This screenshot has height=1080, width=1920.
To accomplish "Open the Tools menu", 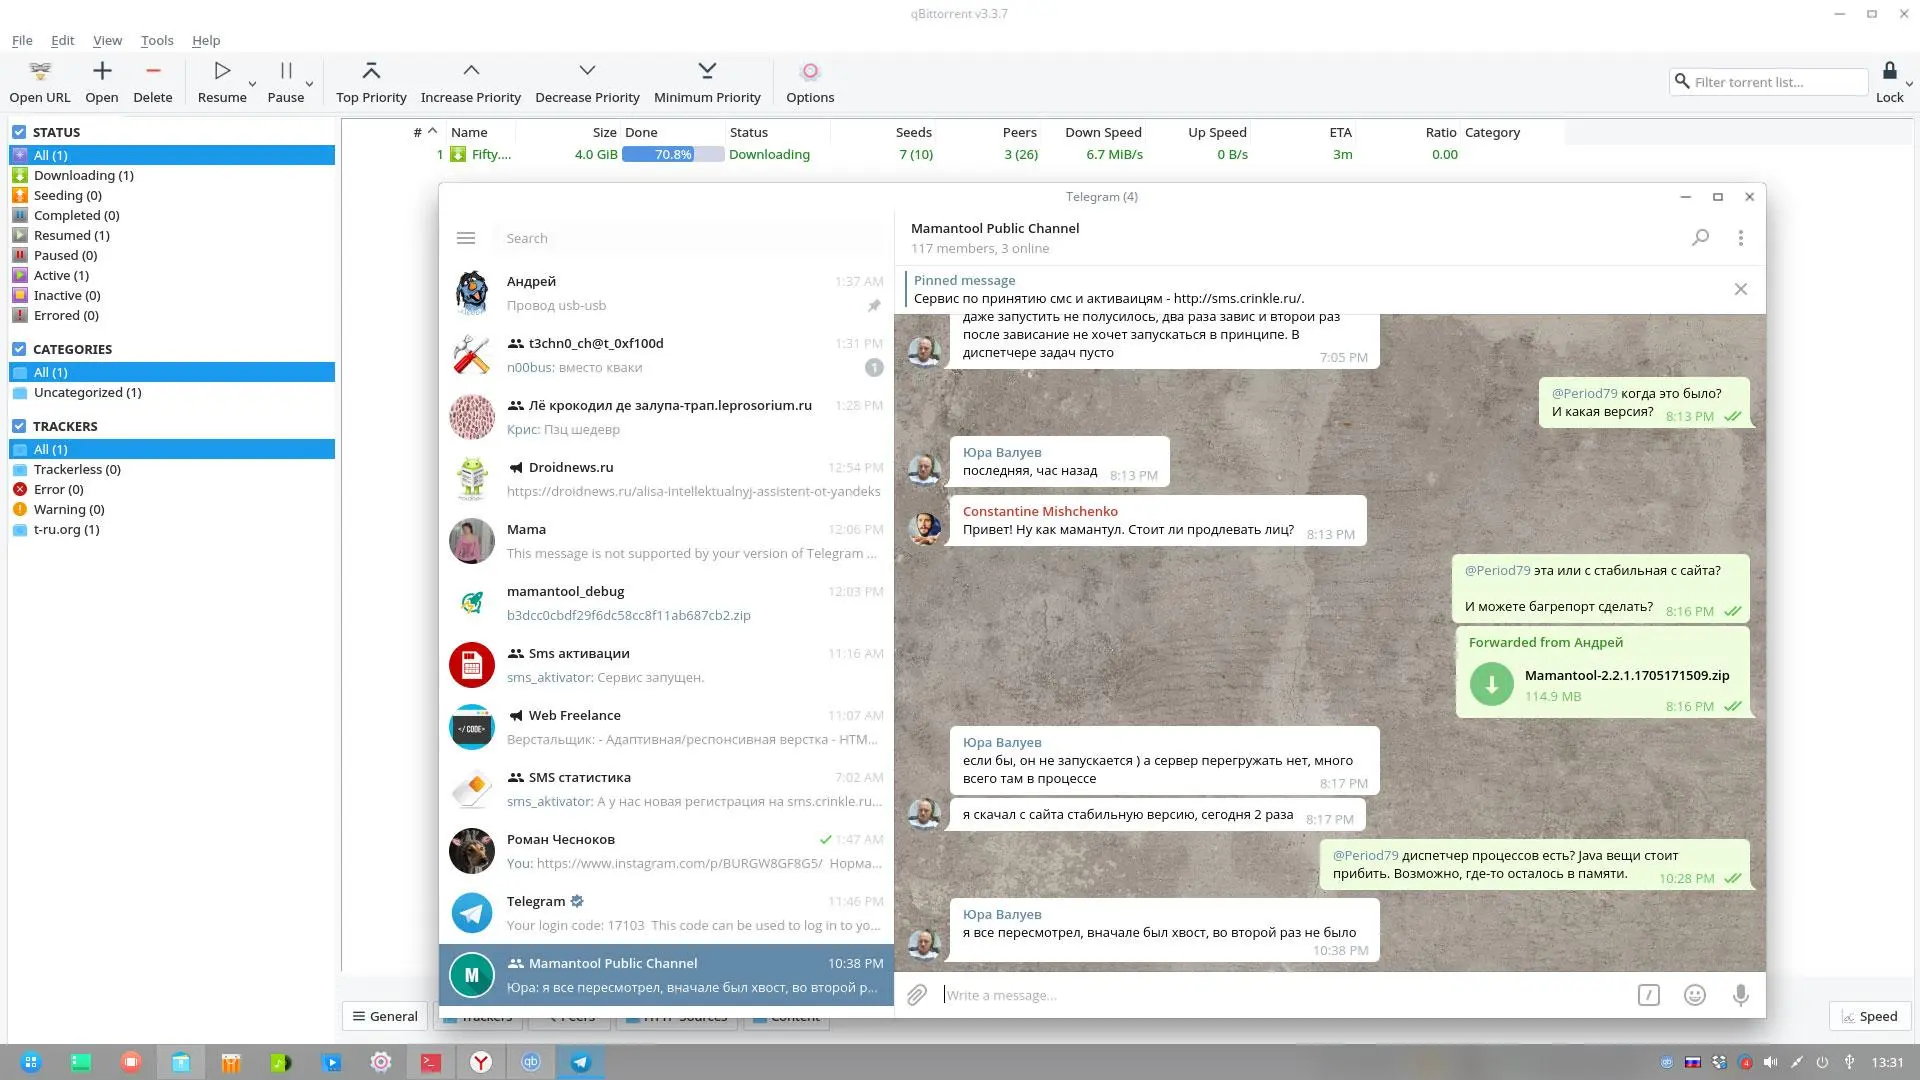I will [157, 40].
